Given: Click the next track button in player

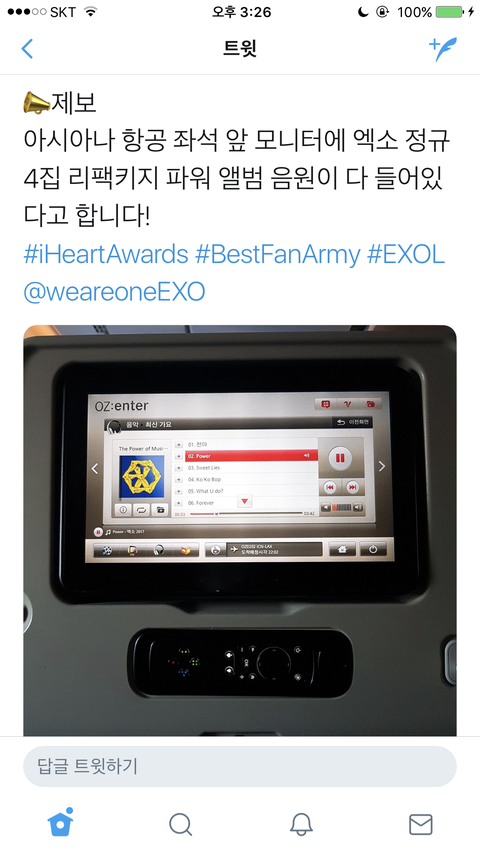Looking at the screenshot, I should (352, 487).
